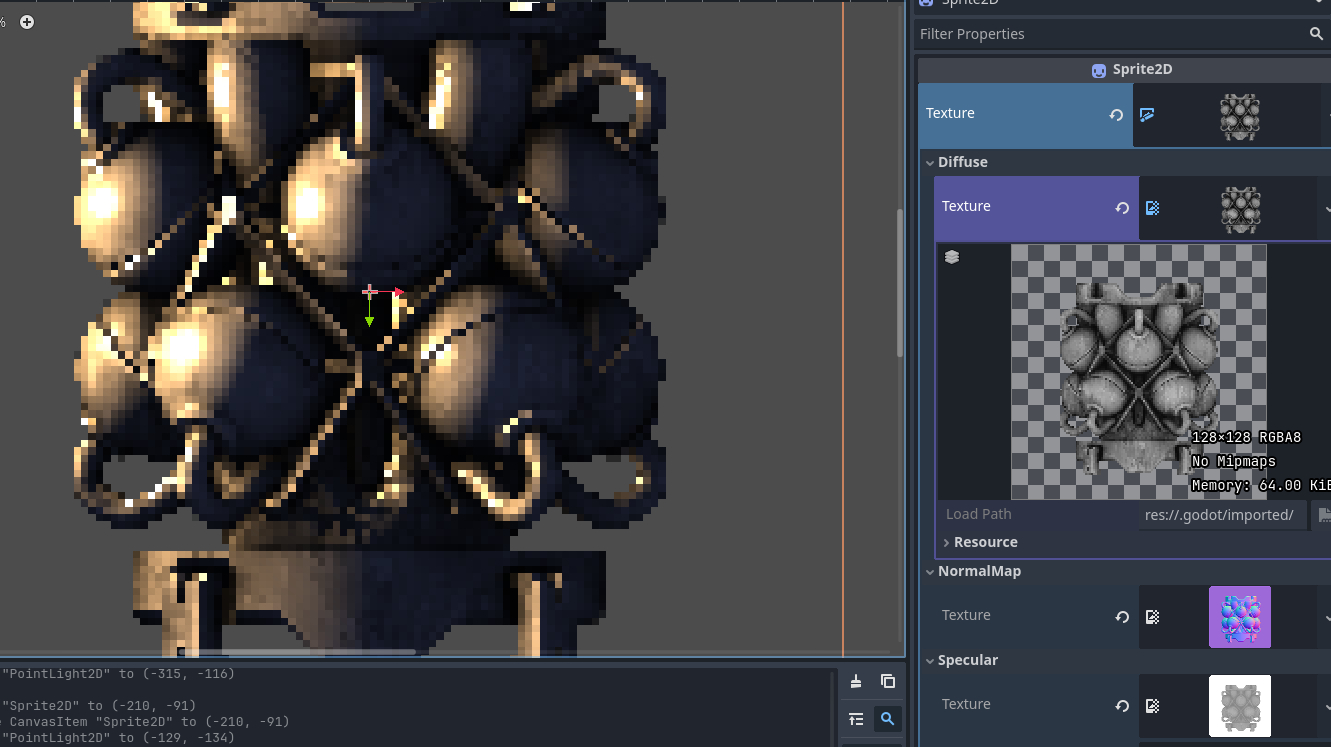Toggle the output log search filter
Viewport: 1331px width, 747px height.
(x=887, y=718)
